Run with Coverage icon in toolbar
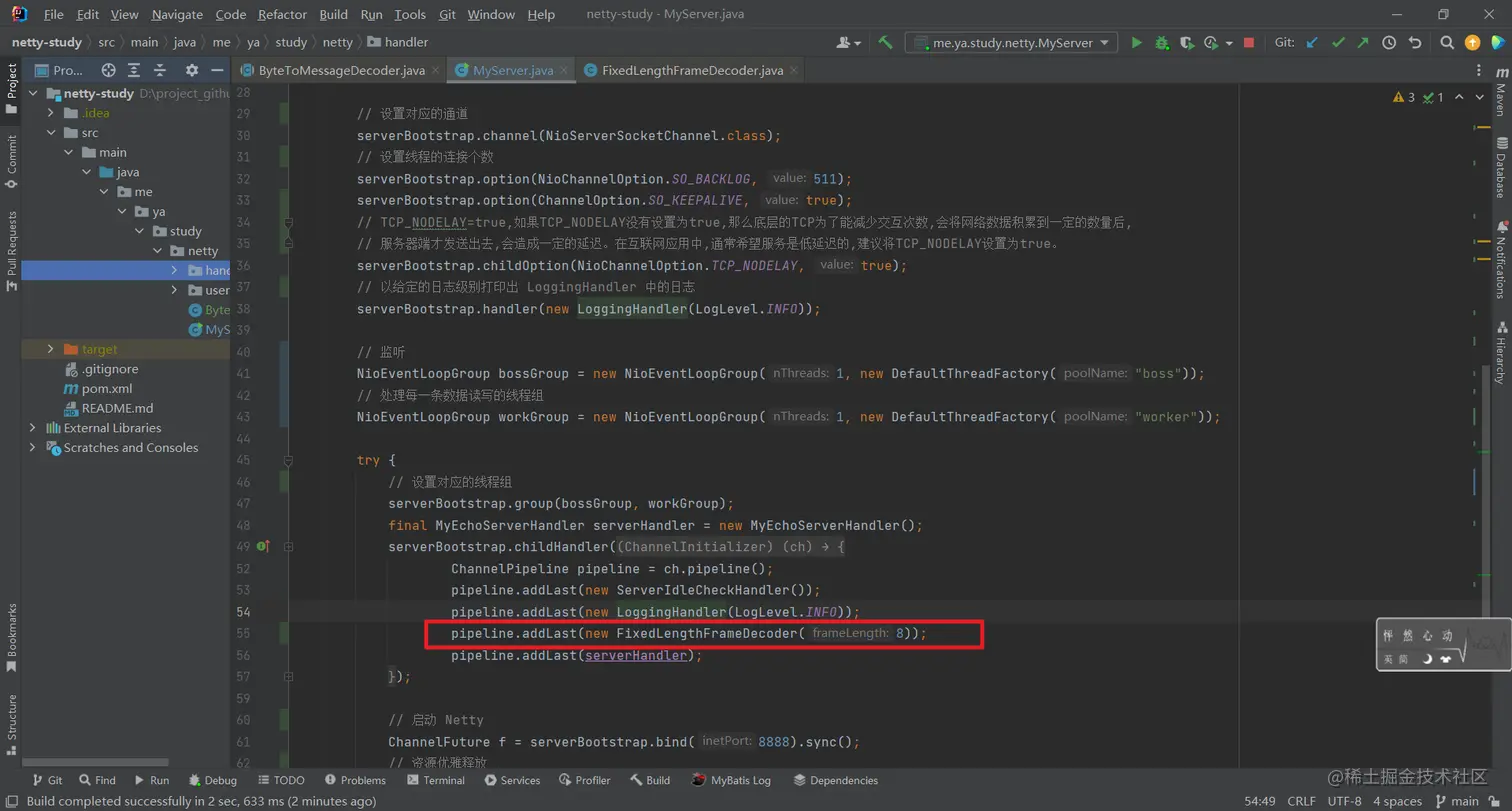This screenshot has width=1512, height=811. 1187,43
